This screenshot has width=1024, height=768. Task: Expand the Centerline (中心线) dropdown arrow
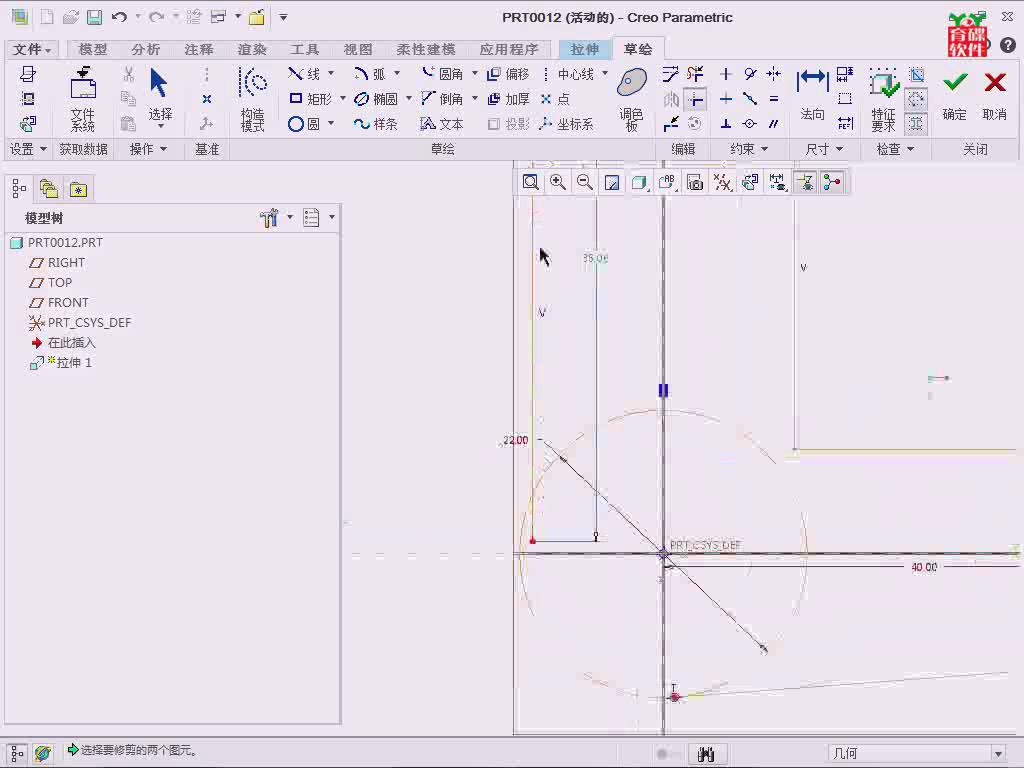605,73
